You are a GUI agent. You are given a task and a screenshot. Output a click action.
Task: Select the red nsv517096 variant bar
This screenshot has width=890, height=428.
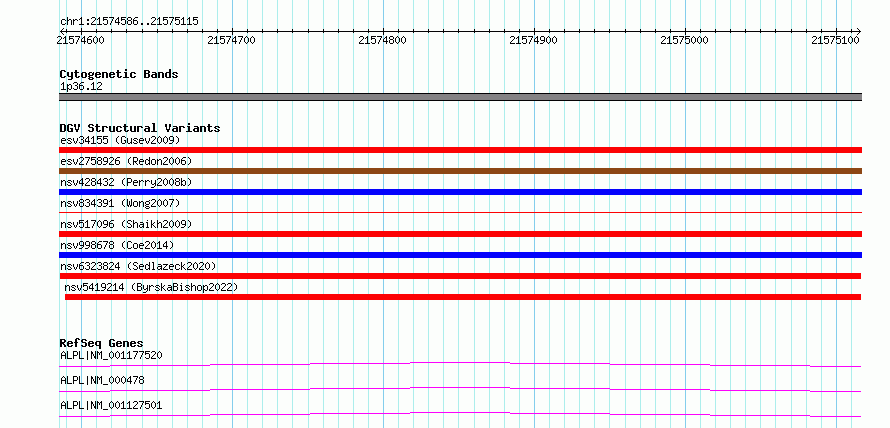[x=460, y=234]
